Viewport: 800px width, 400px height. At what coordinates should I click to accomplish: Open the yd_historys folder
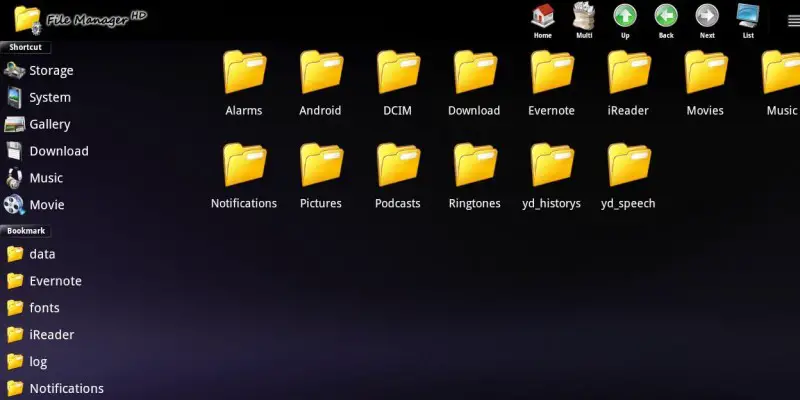551,177
